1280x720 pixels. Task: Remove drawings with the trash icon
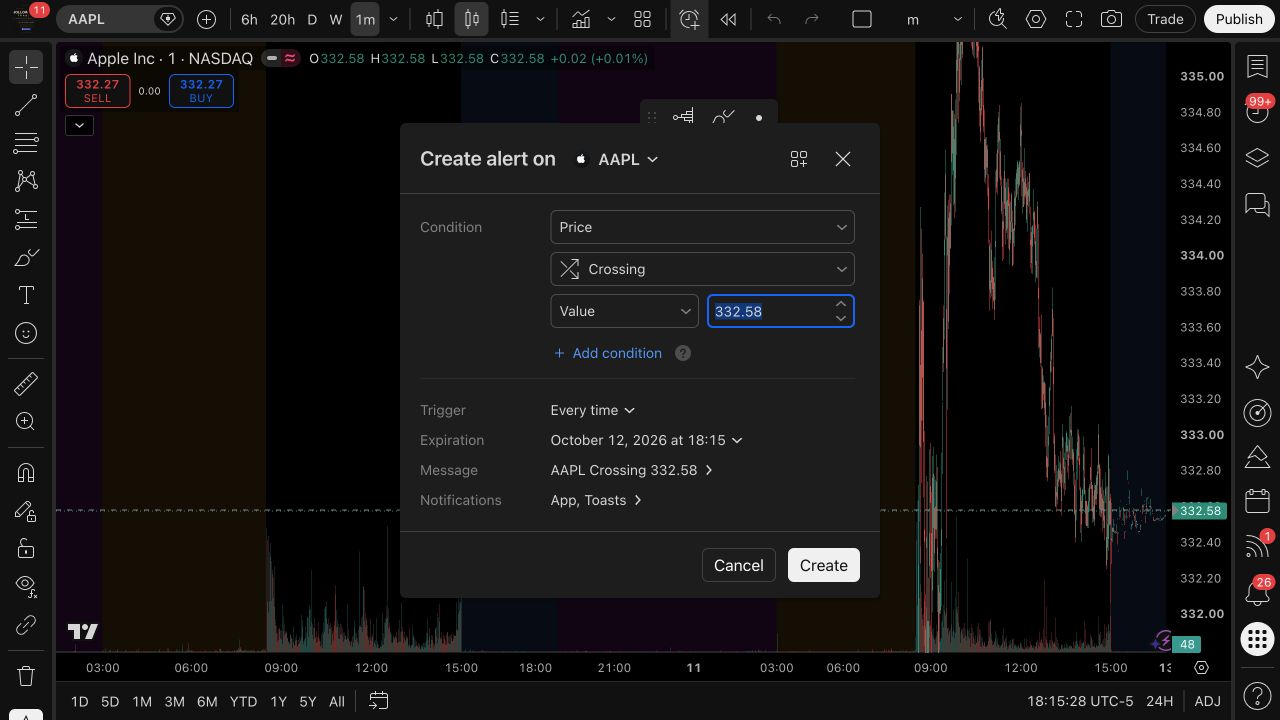26,675
